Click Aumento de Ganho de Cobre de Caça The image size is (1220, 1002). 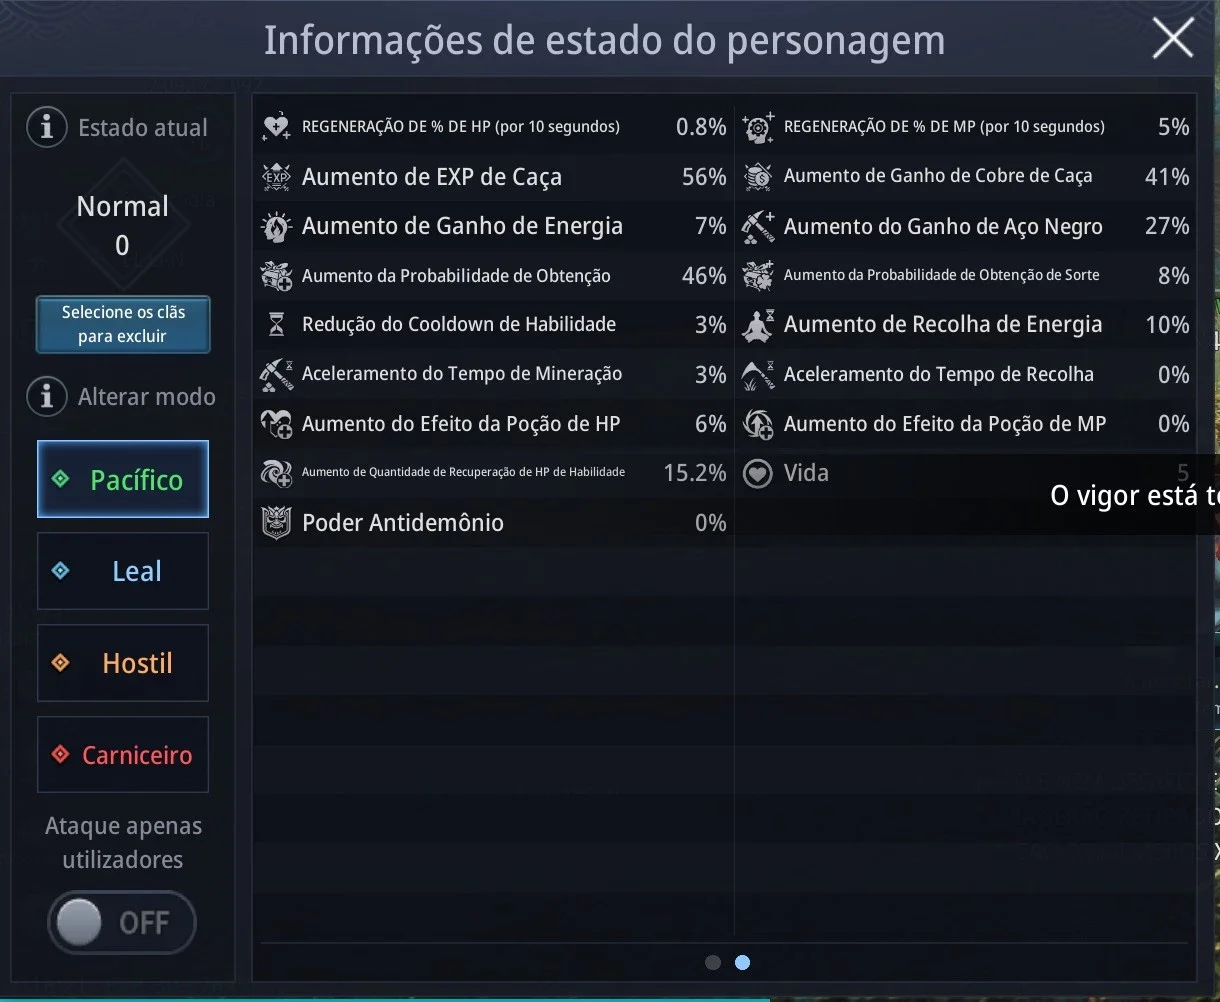pyautogui.click(x=938, y=176)
